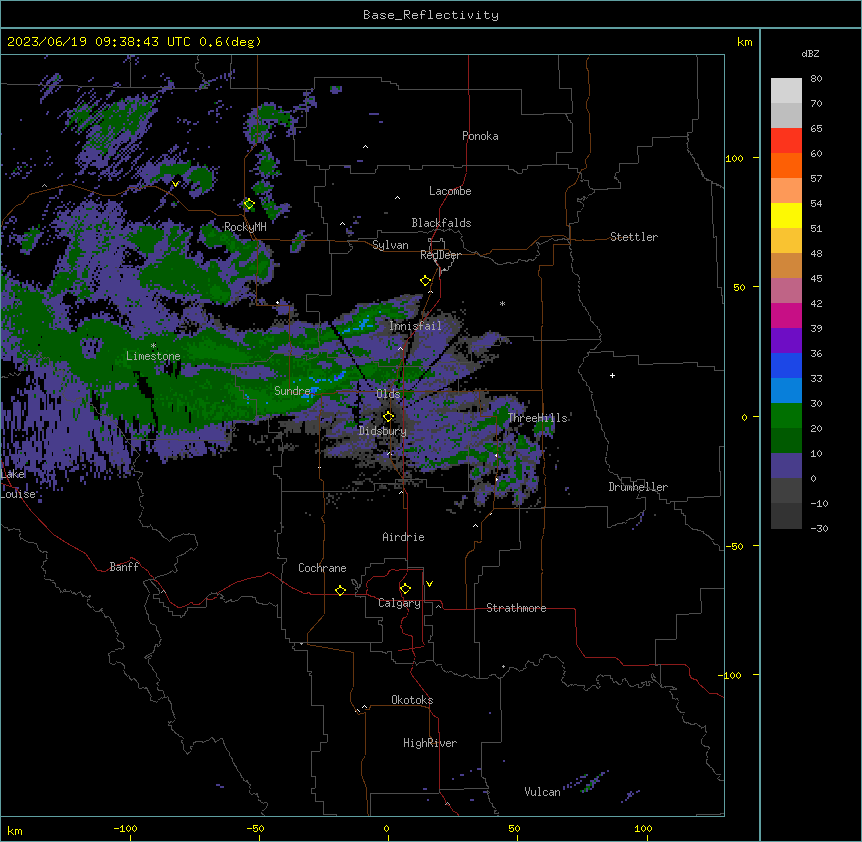This screenshot has width=862, height=842.
Task: Click the blue 30 dBZ echo near Sundre
Action: coord(310,392)
